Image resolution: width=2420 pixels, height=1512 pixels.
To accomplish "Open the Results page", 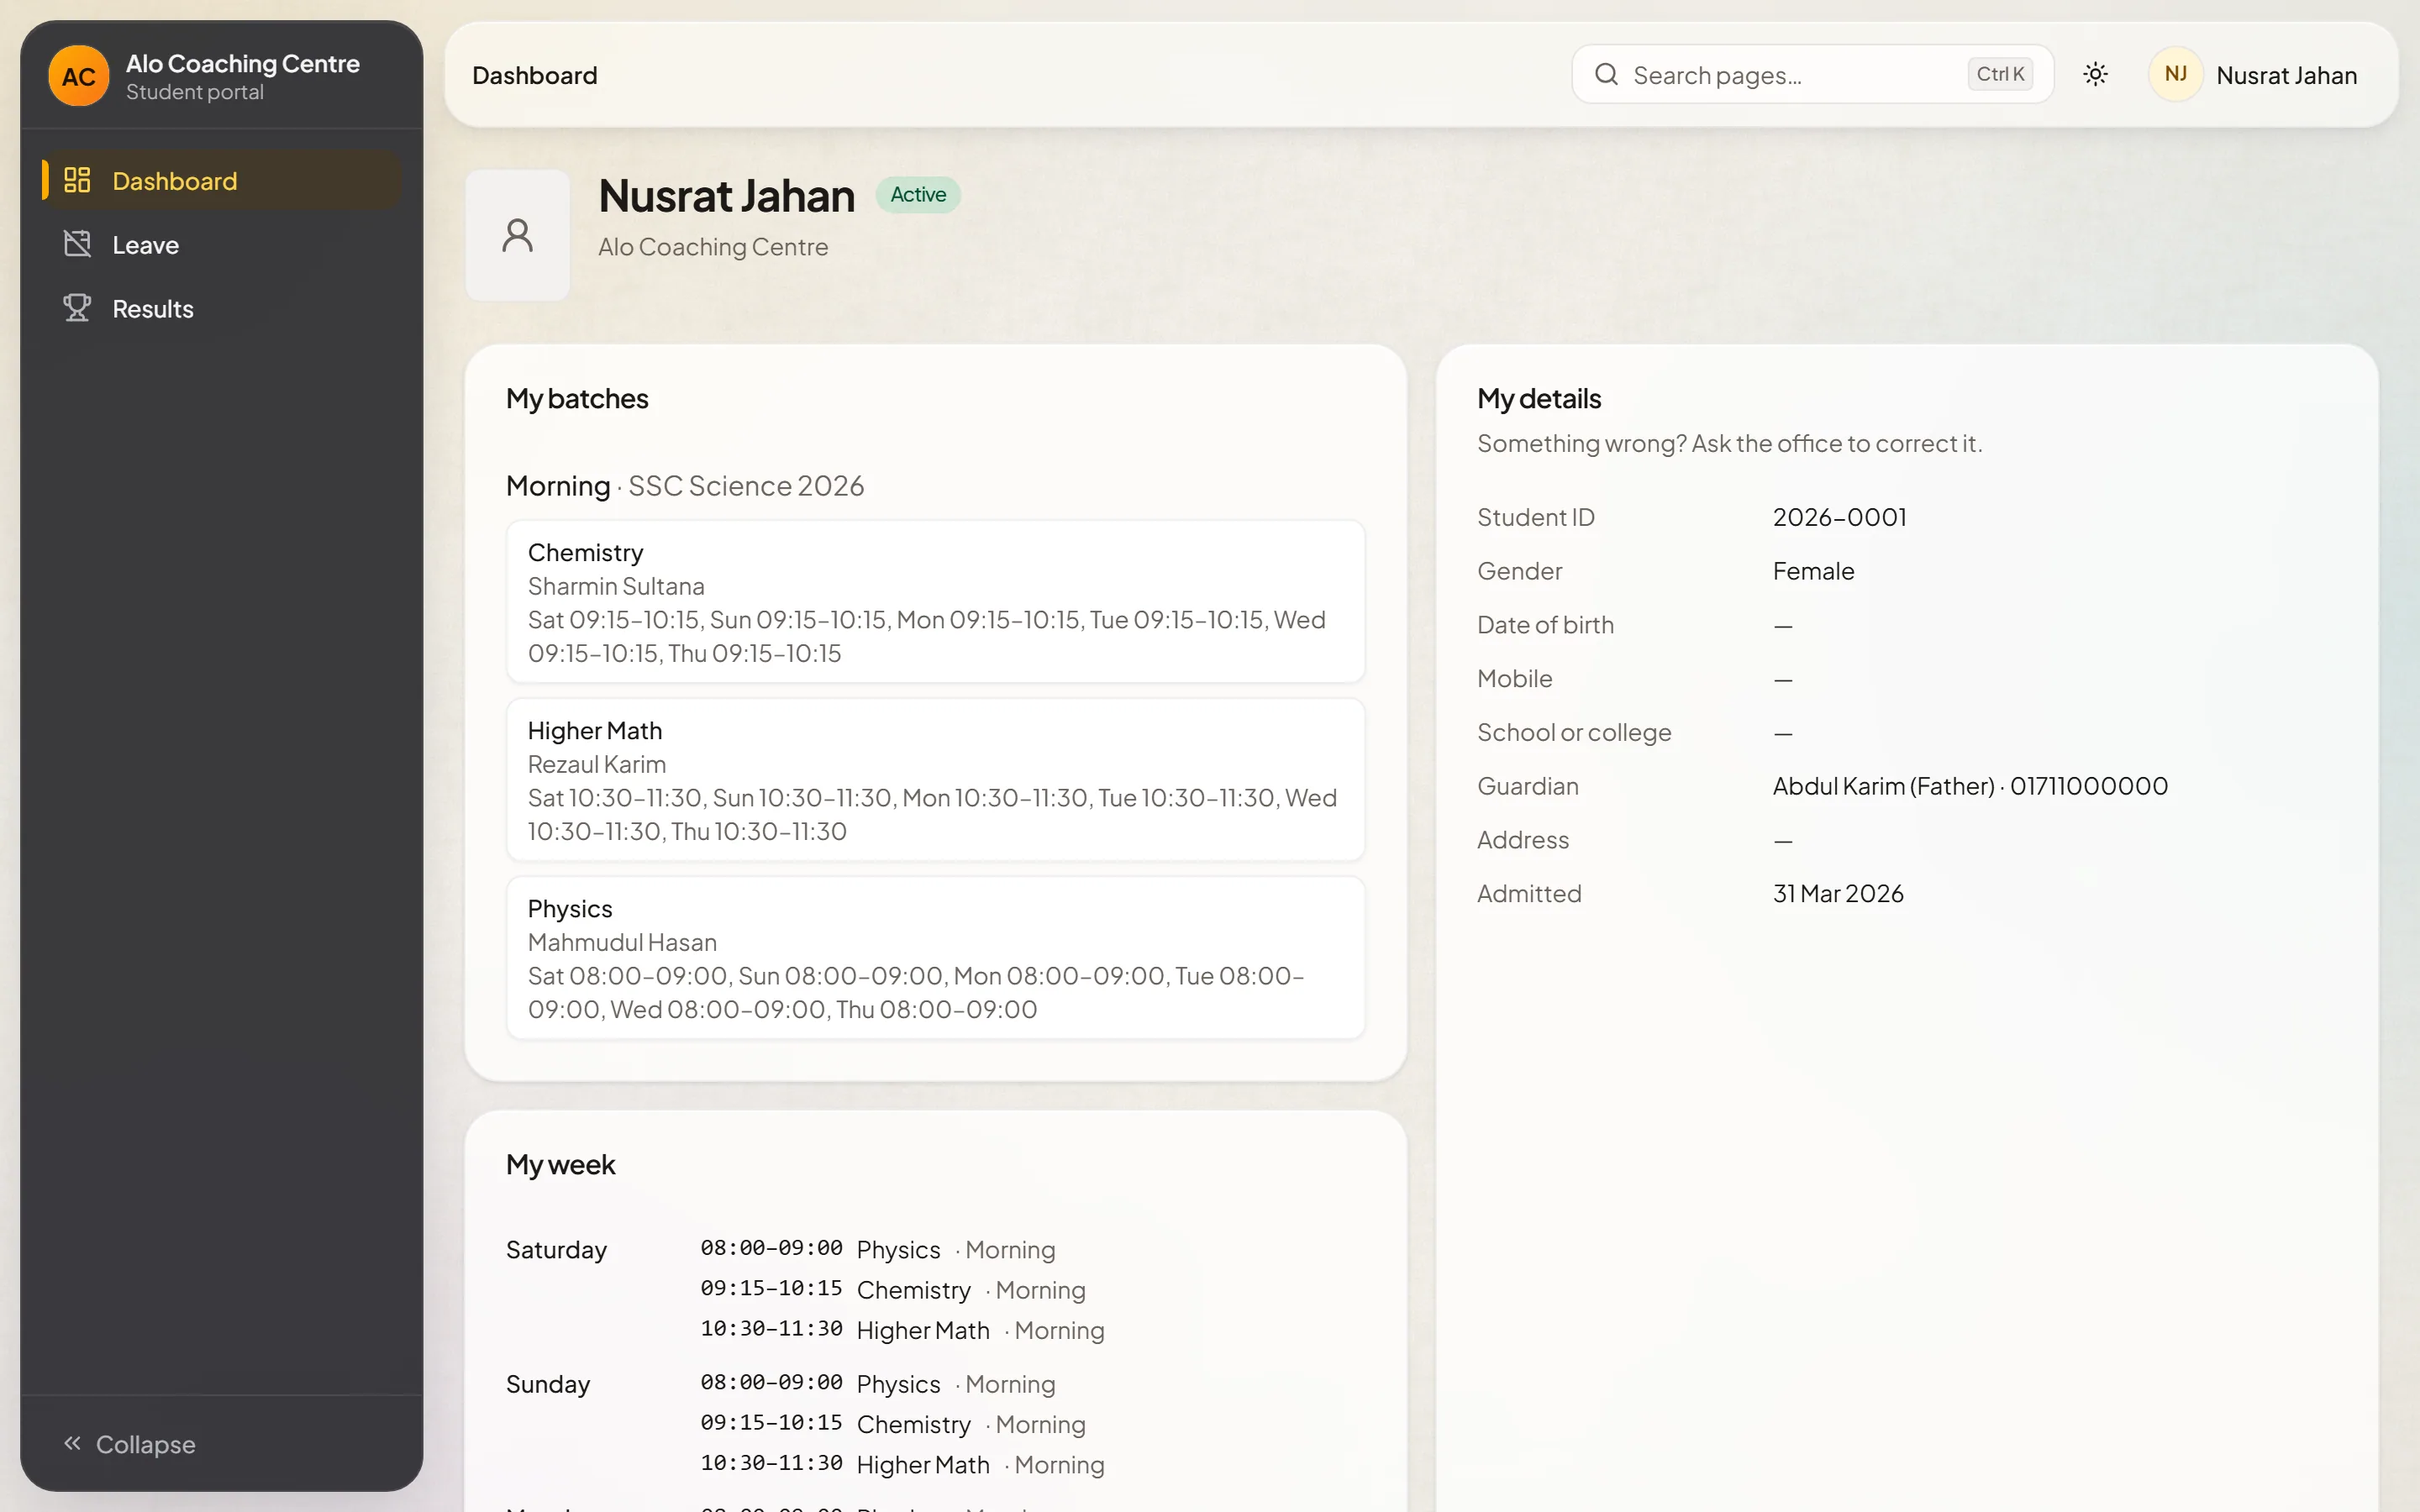I will click(x=221, y=308).
